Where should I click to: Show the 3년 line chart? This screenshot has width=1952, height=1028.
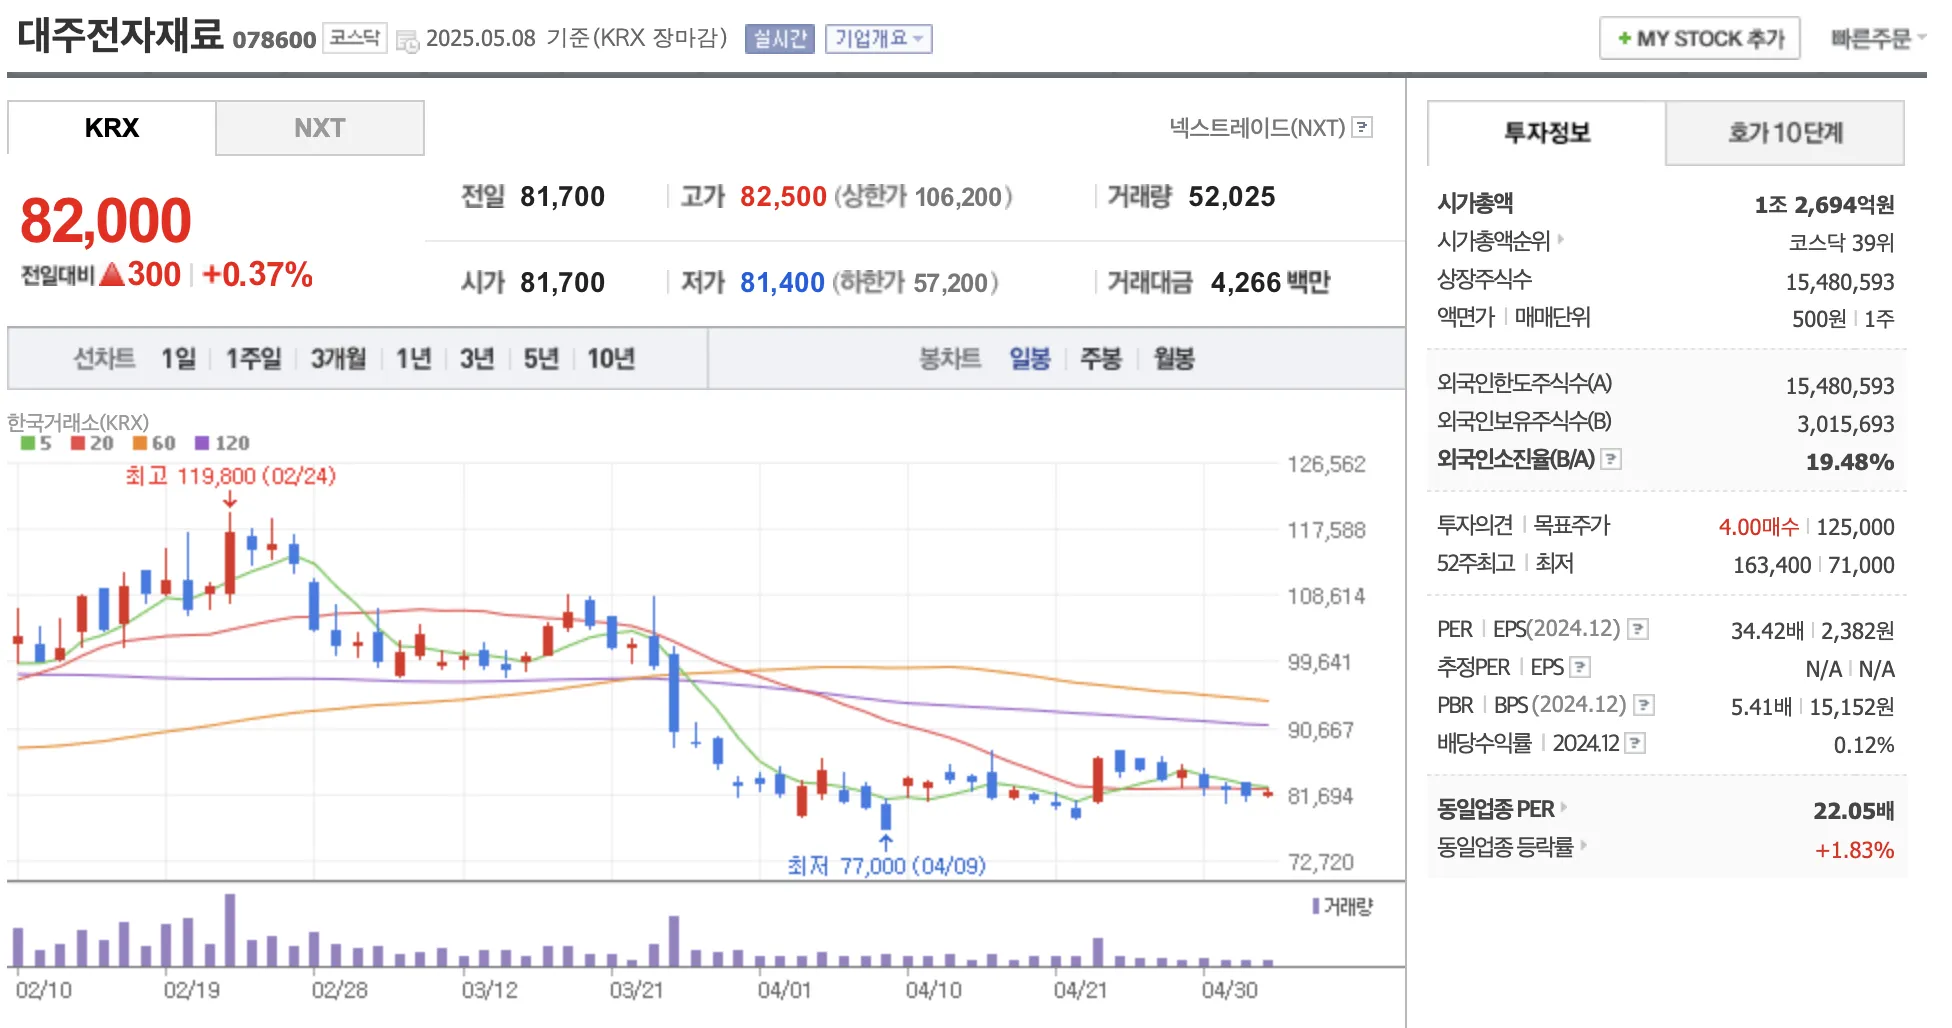point(477,358)
